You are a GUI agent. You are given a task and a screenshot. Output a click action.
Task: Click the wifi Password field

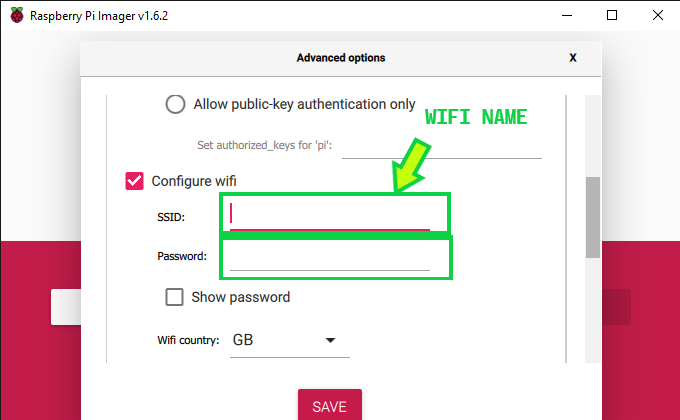330,257
